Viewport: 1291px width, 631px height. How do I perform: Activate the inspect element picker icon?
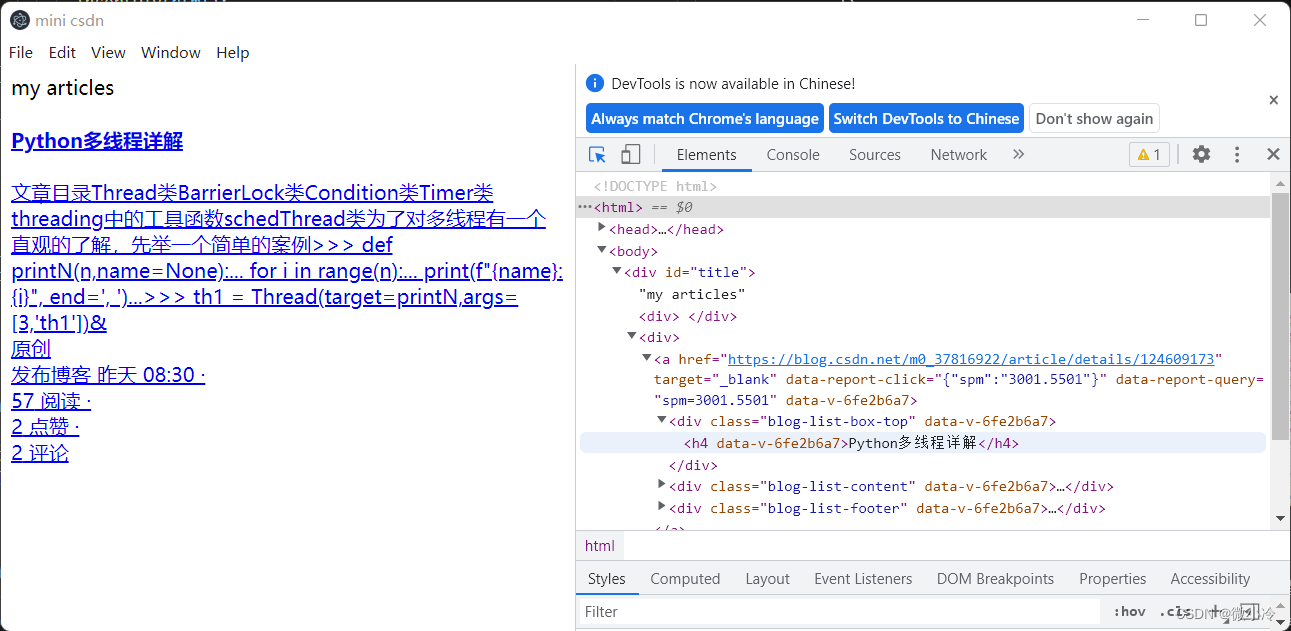click(x=598, y=154)
